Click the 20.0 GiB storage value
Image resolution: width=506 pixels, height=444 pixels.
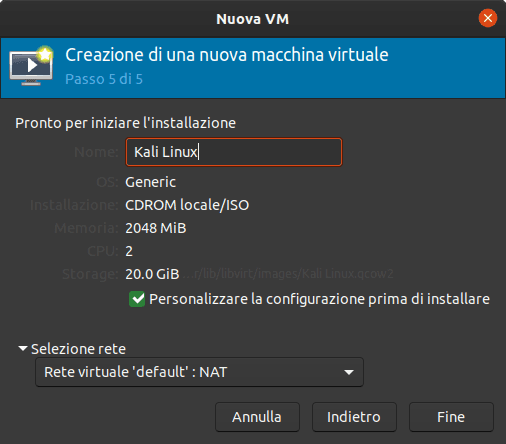152,274
